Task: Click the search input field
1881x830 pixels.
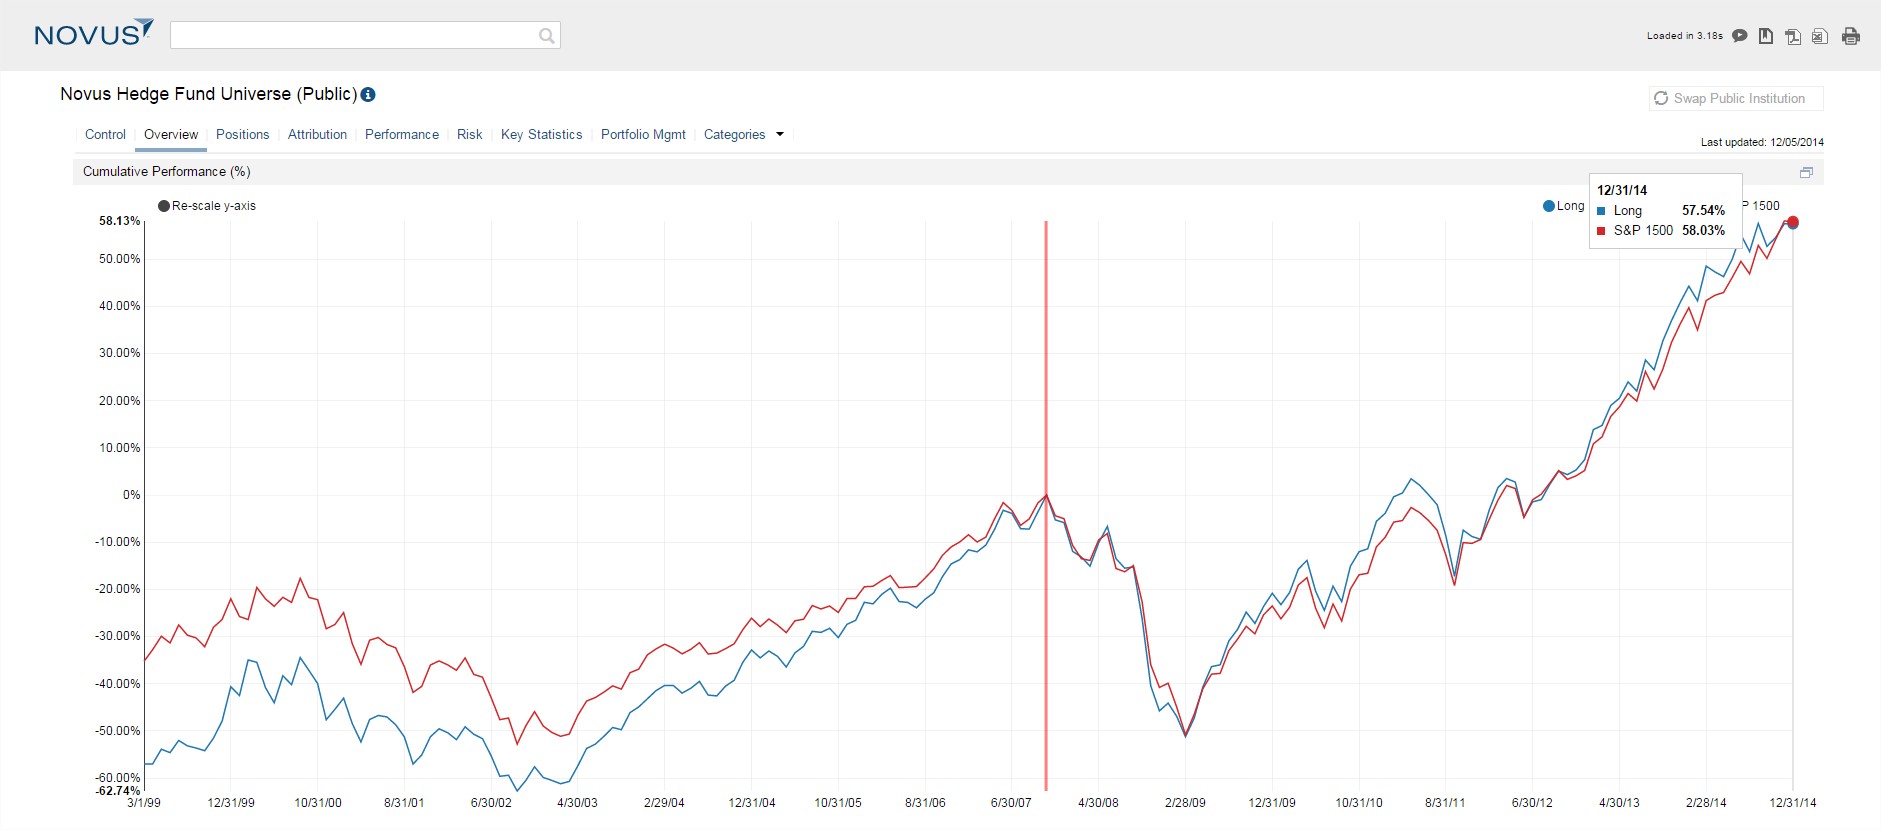Action: [365, 36]
